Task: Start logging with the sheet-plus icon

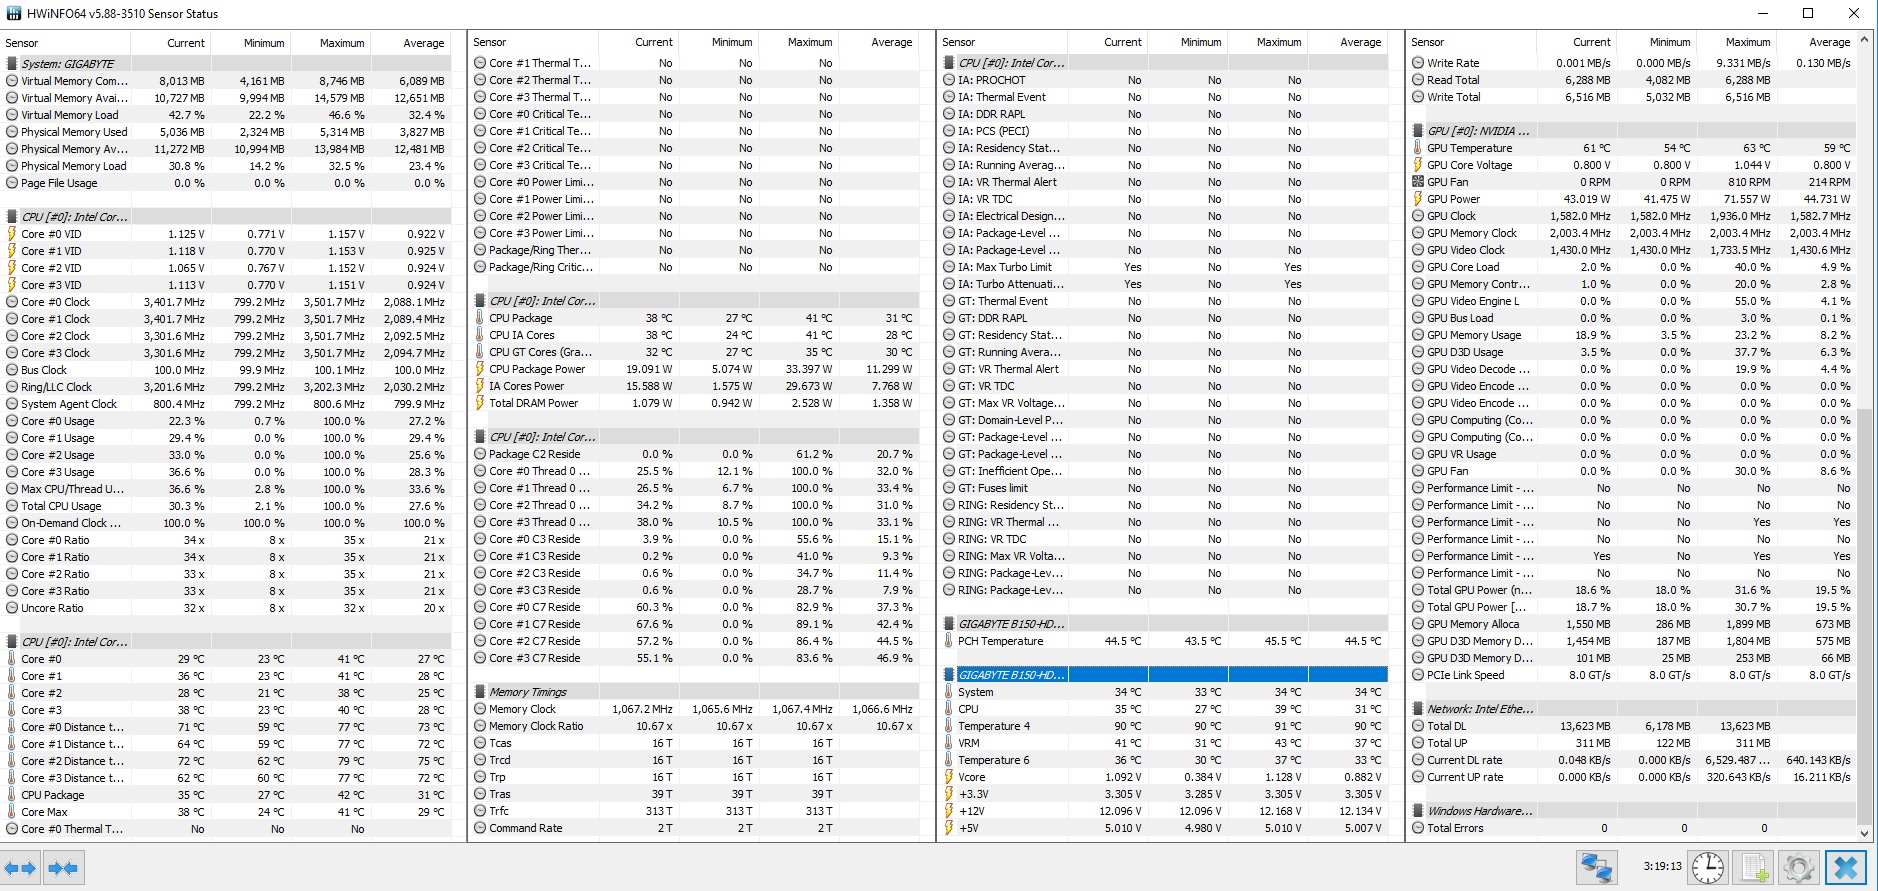Action: [1753, 867]
